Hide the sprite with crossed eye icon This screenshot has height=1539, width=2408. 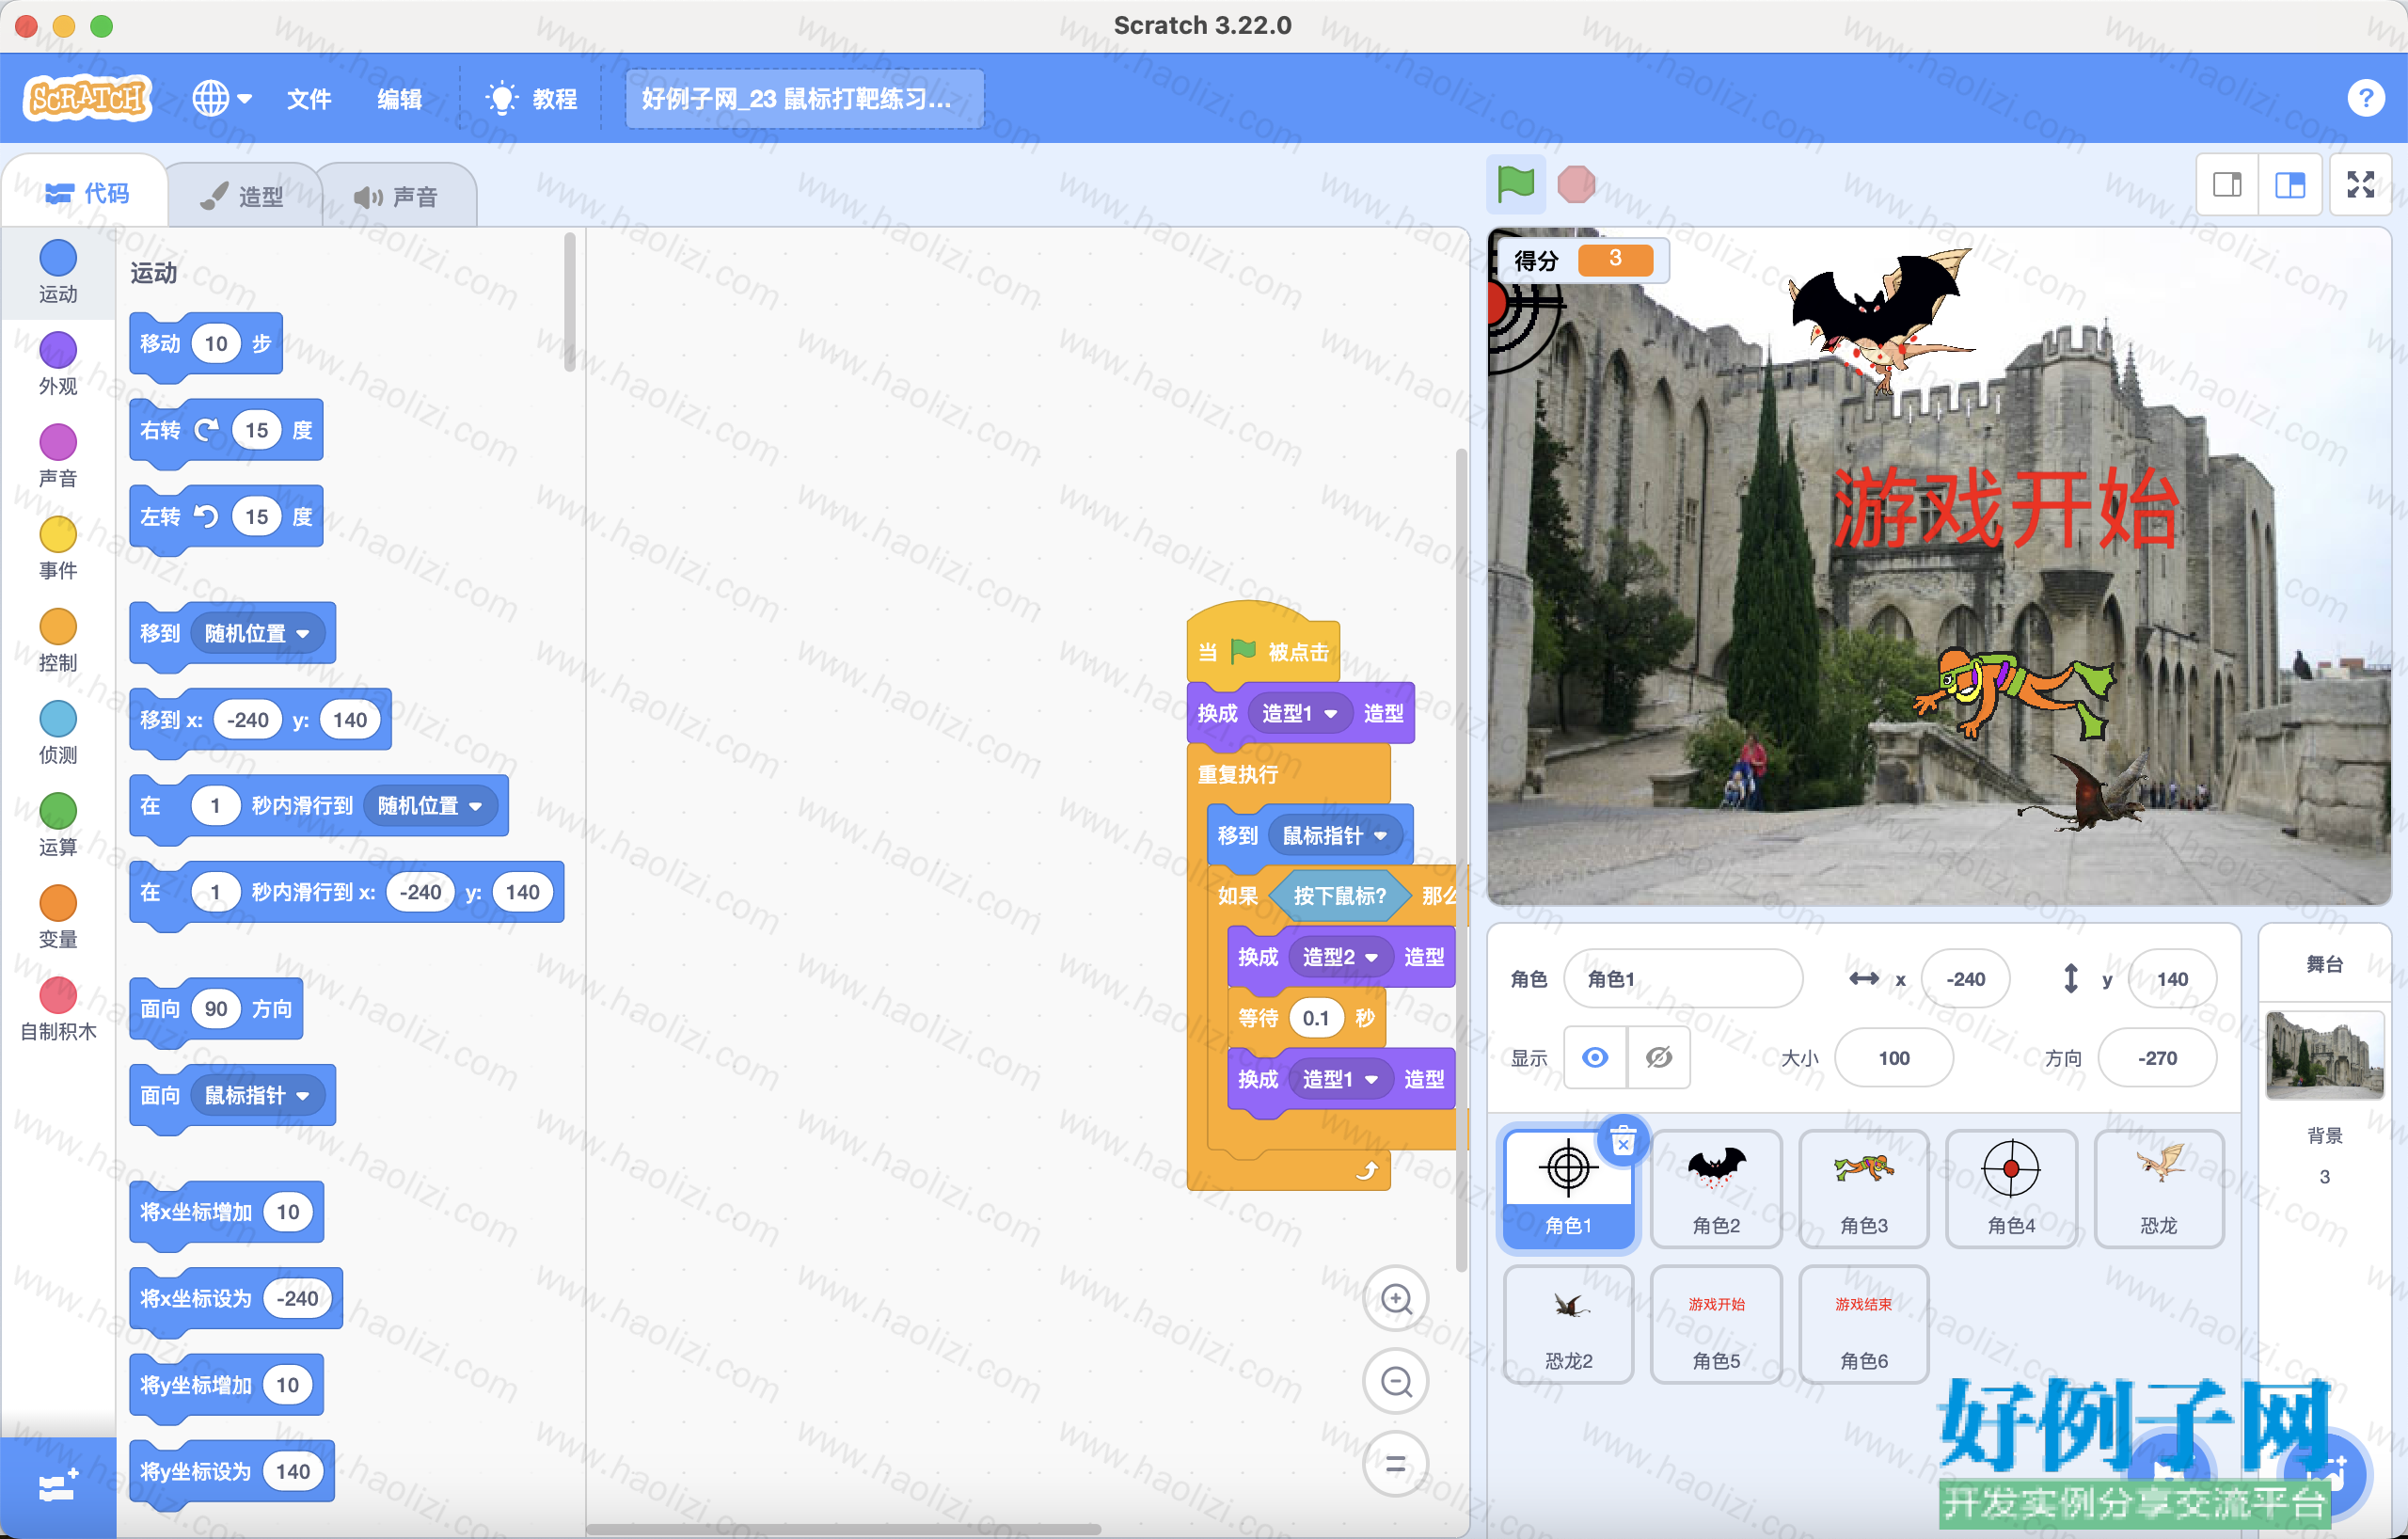point(1659,1057)
